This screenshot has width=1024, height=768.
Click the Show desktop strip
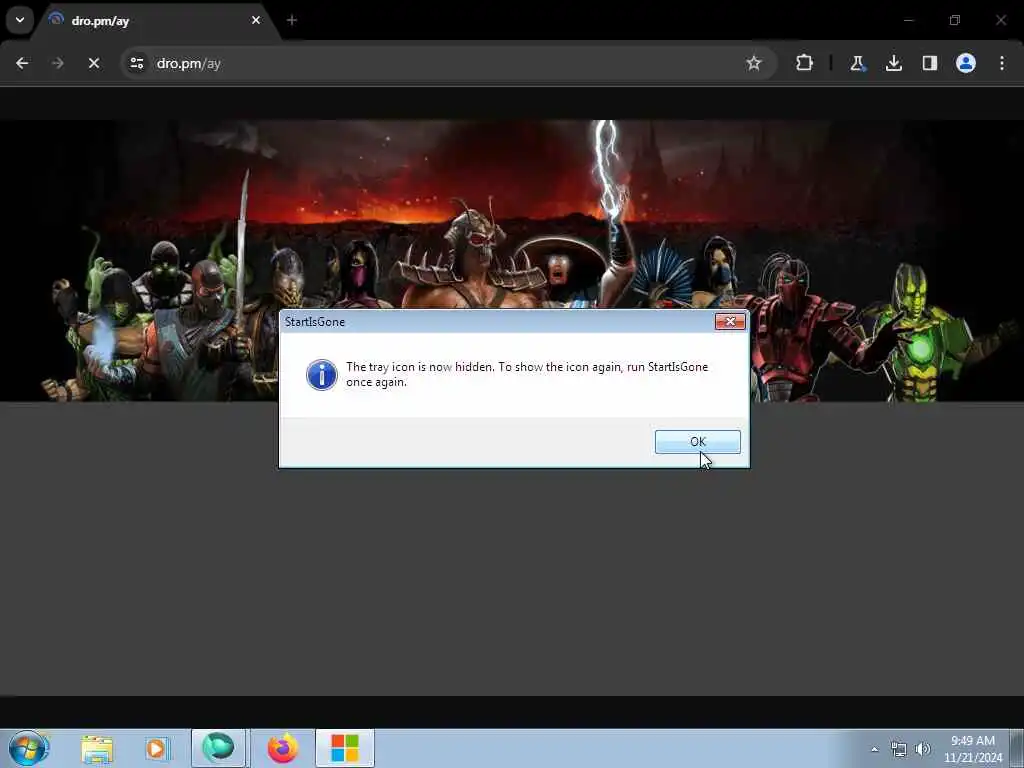1017,748
